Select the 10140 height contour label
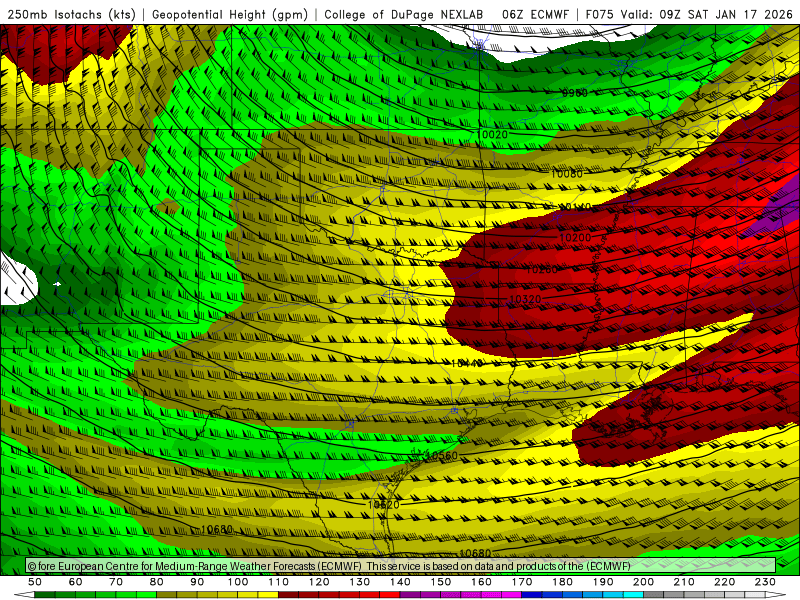 (575, 207)
